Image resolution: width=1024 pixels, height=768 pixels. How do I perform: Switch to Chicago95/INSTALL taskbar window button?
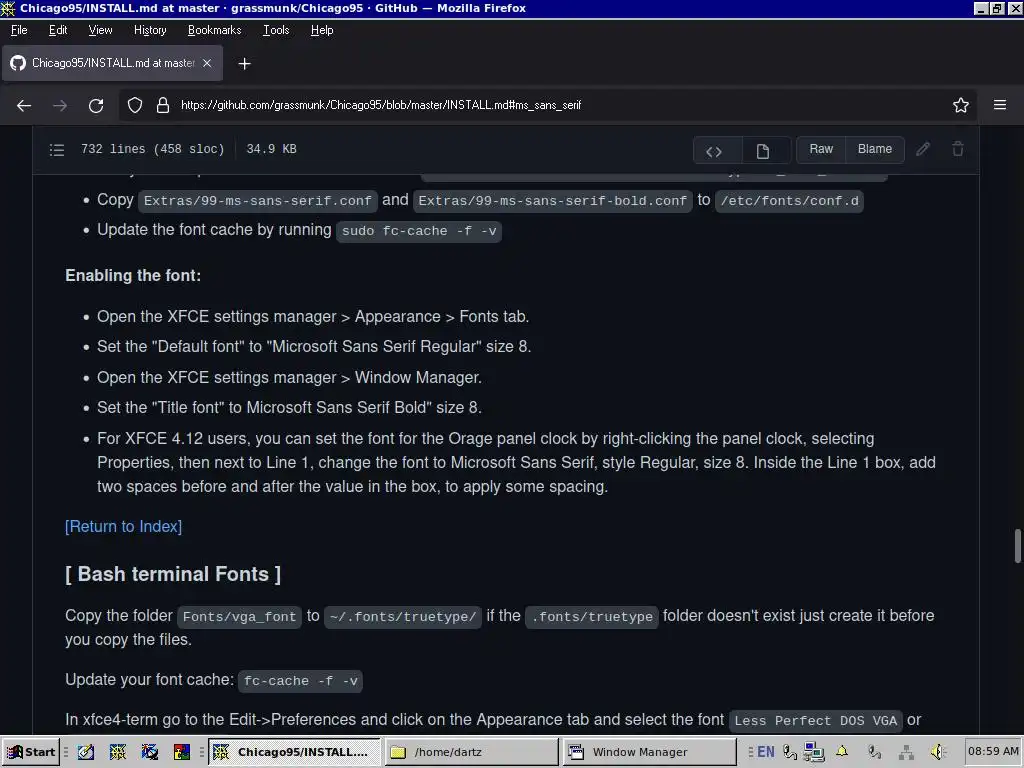click(295, 752)
